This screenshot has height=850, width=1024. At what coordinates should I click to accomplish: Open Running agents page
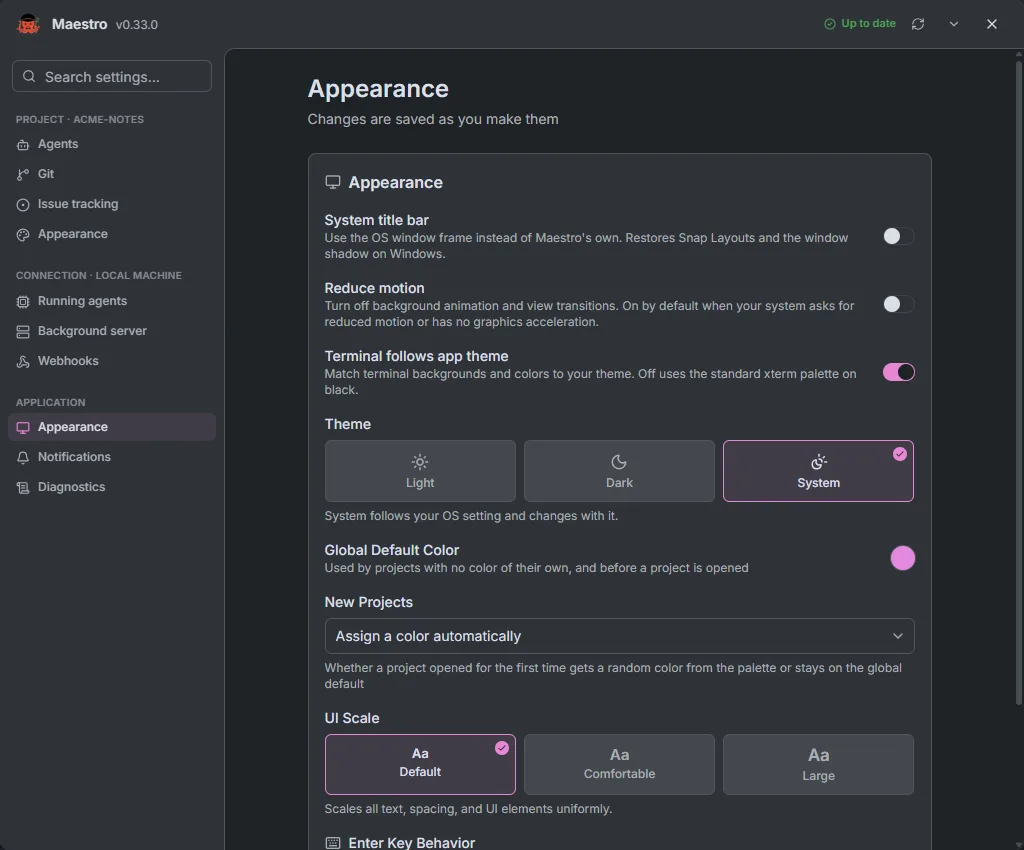(112, 301)
